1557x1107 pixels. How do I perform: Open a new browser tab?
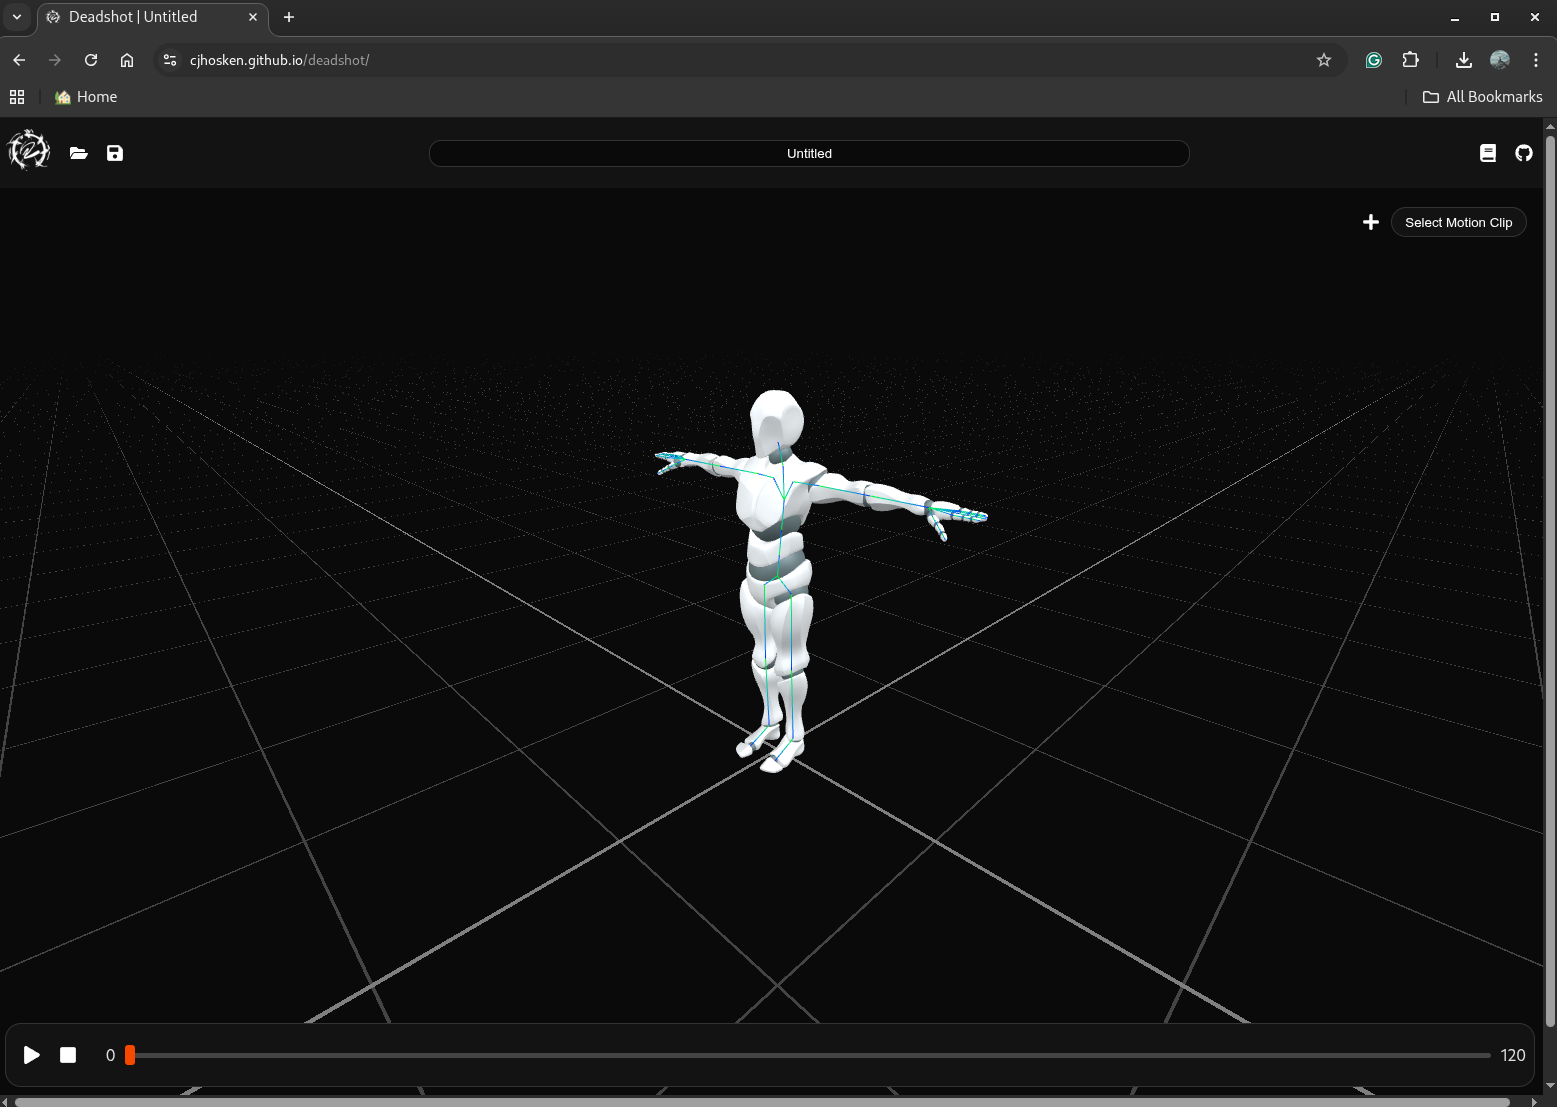[289, 17]
